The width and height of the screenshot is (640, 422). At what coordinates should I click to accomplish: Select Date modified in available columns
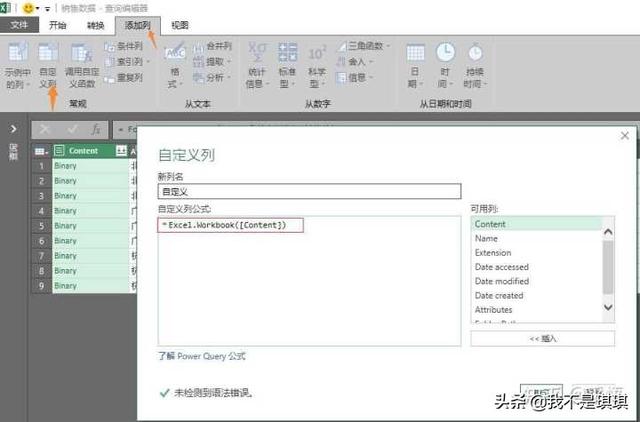click(536, 281)
